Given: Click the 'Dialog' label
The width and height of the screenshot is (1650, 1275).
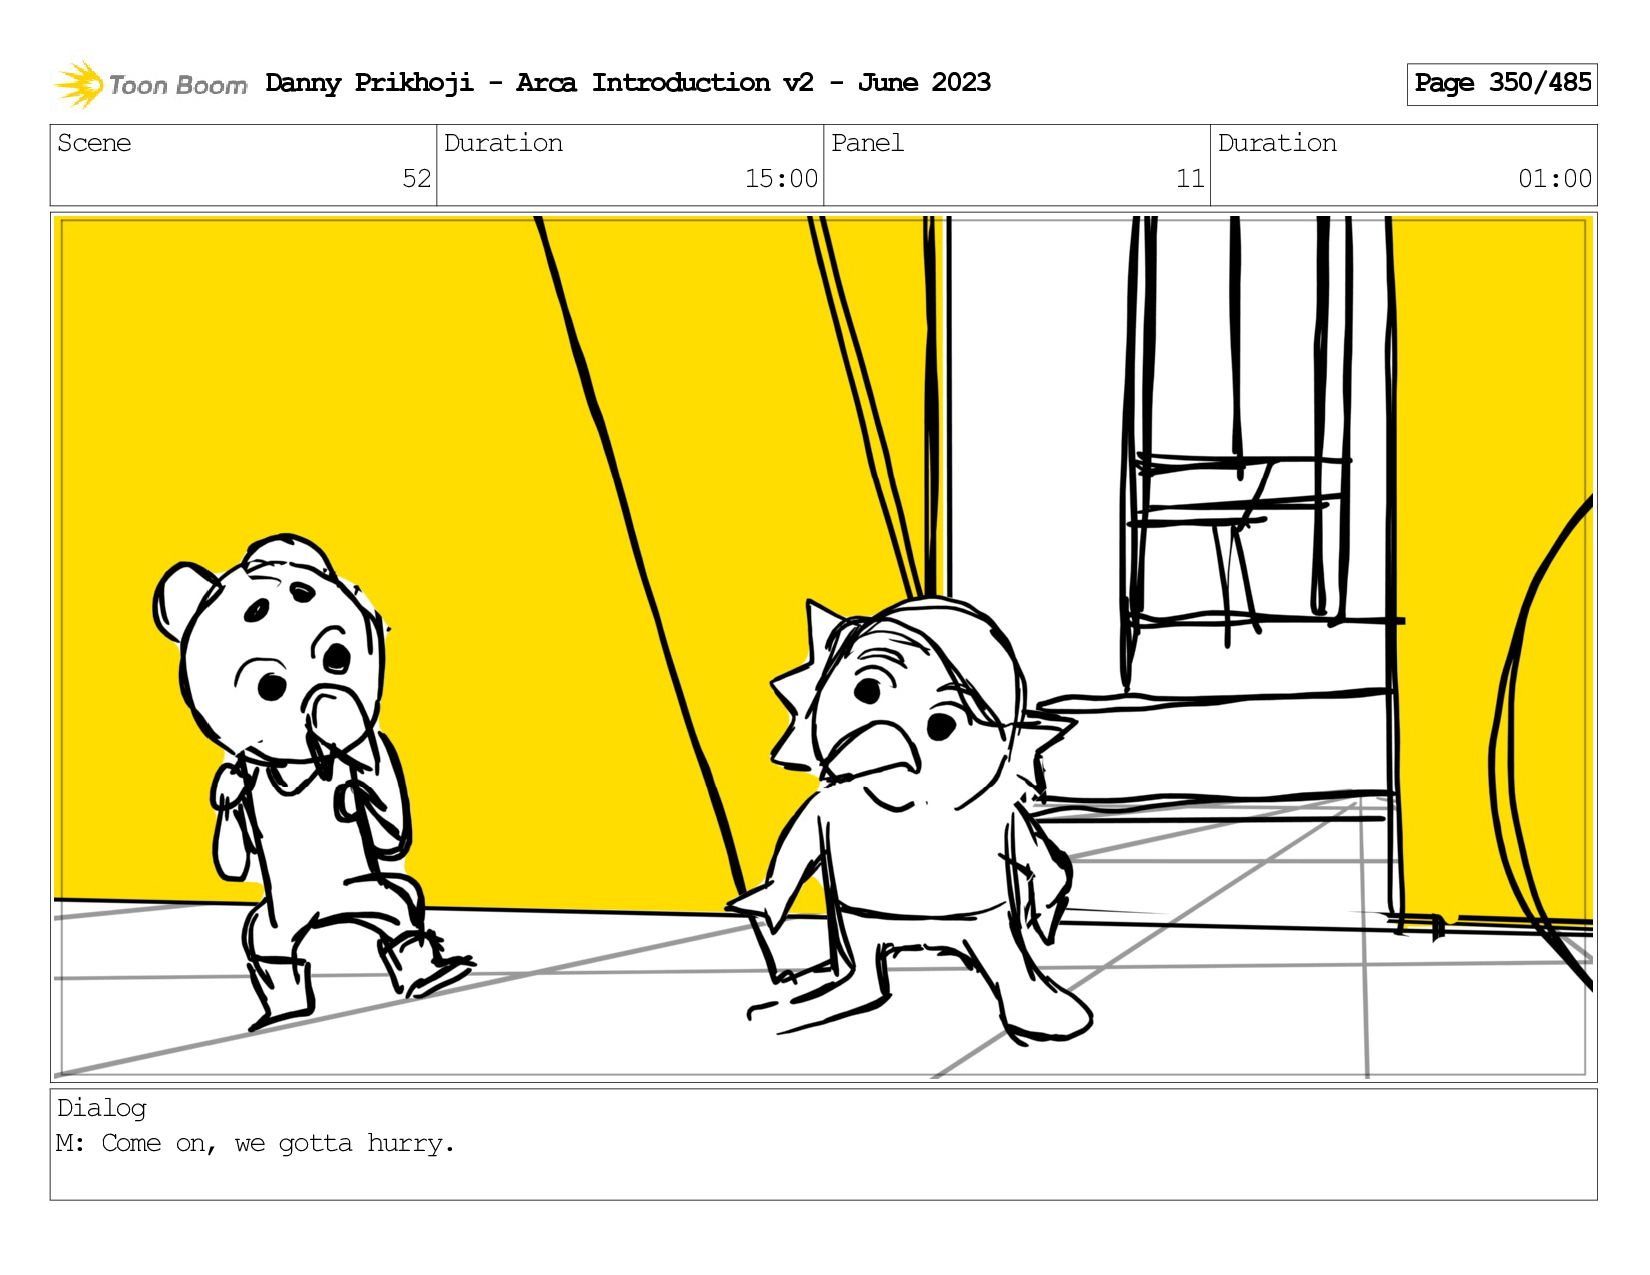Looking at the screenshot, I should pos(101,1108).
